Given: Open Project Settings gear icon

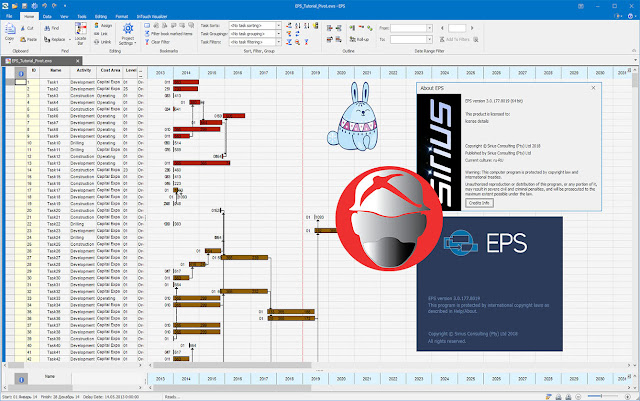Looking at the screenshot, I should point(128,29).
